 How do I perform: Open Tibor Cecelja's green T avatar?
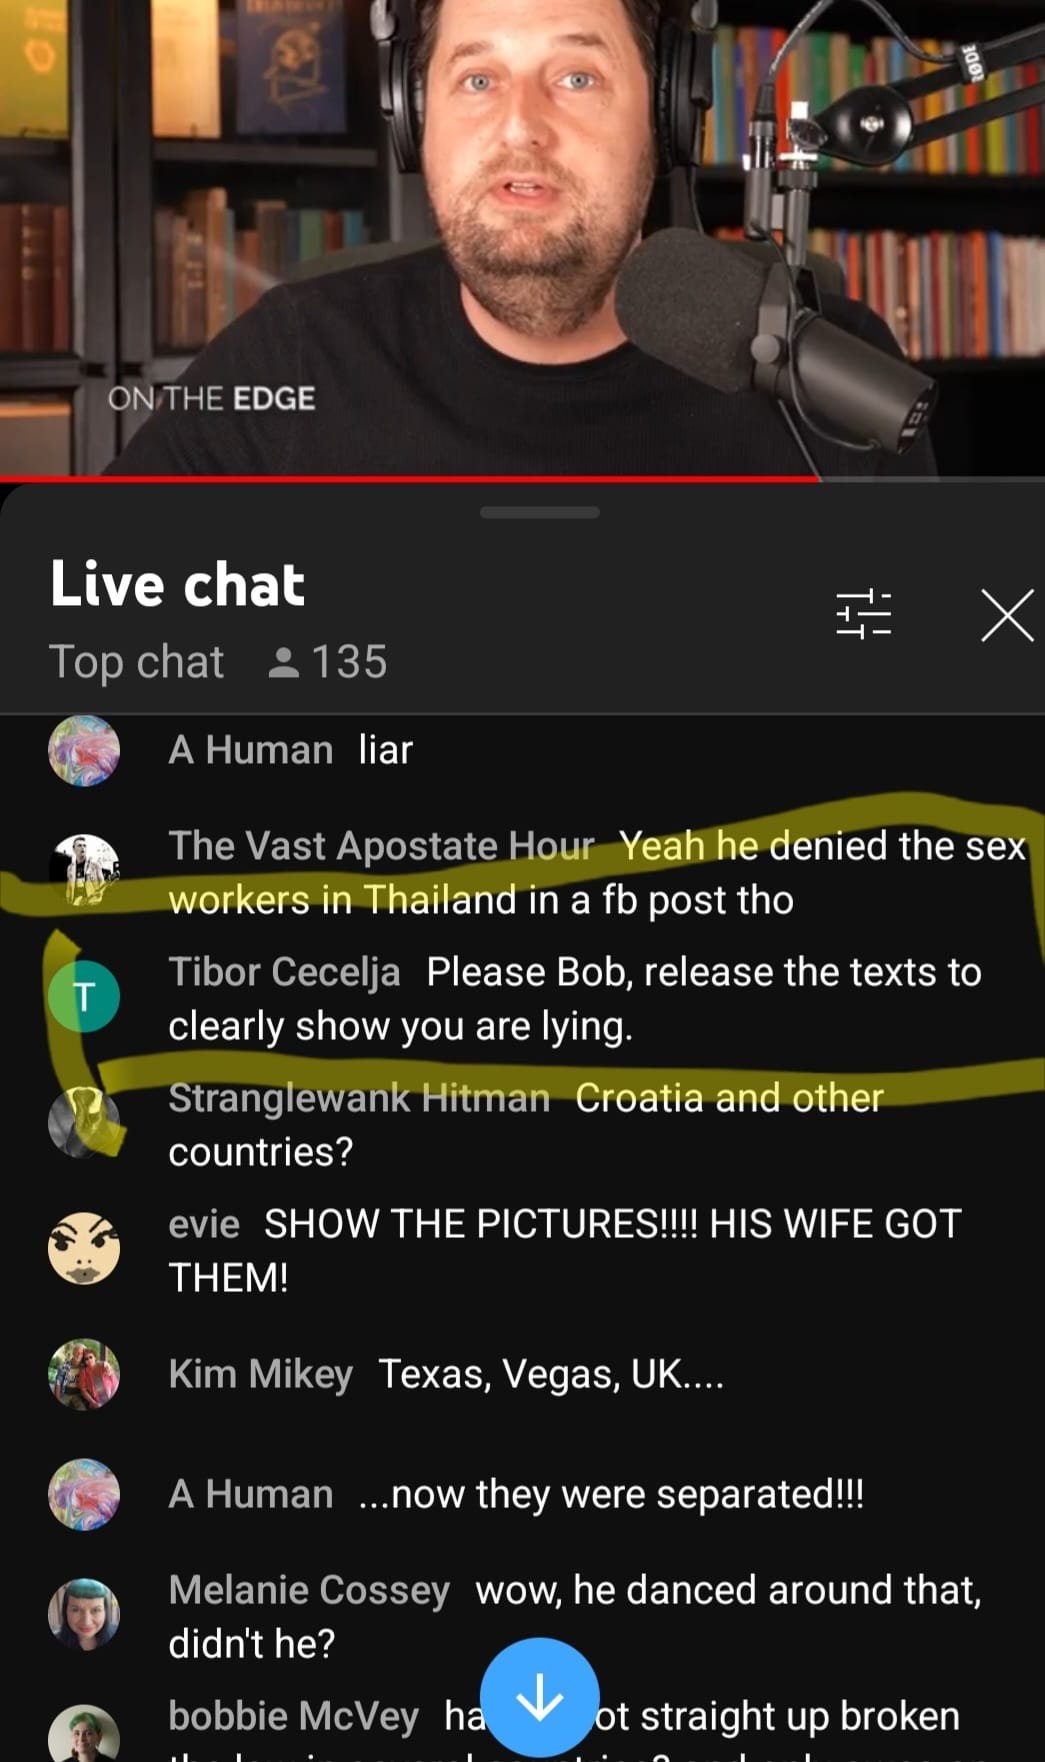(x=84, y=996)
